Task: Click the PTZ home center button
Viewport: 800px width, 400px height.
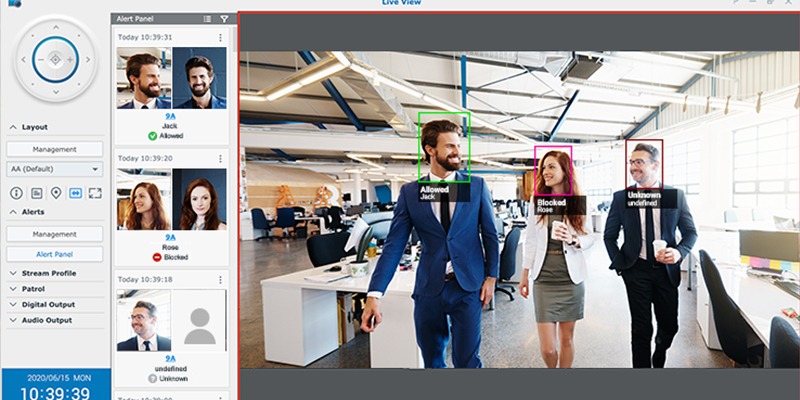Action: pos(55,60)
